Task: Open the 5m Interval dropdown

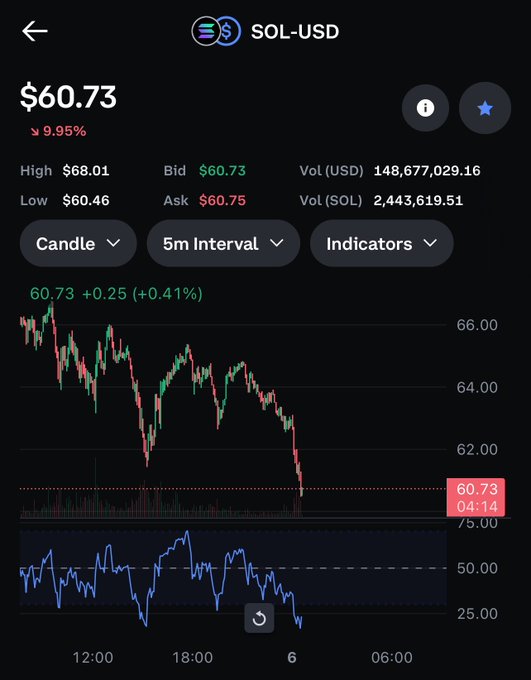Action: click(x=223, y=243)
